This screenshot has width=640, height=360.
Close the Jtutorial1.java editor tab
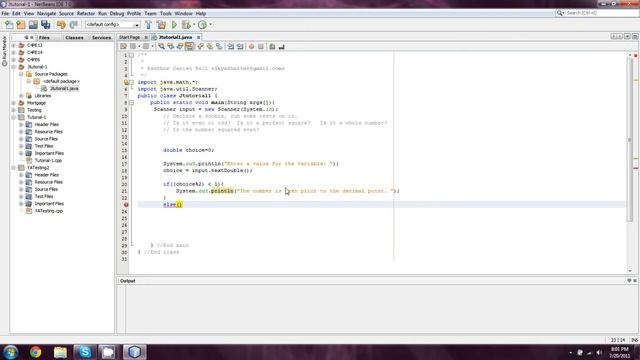(198, 38)
